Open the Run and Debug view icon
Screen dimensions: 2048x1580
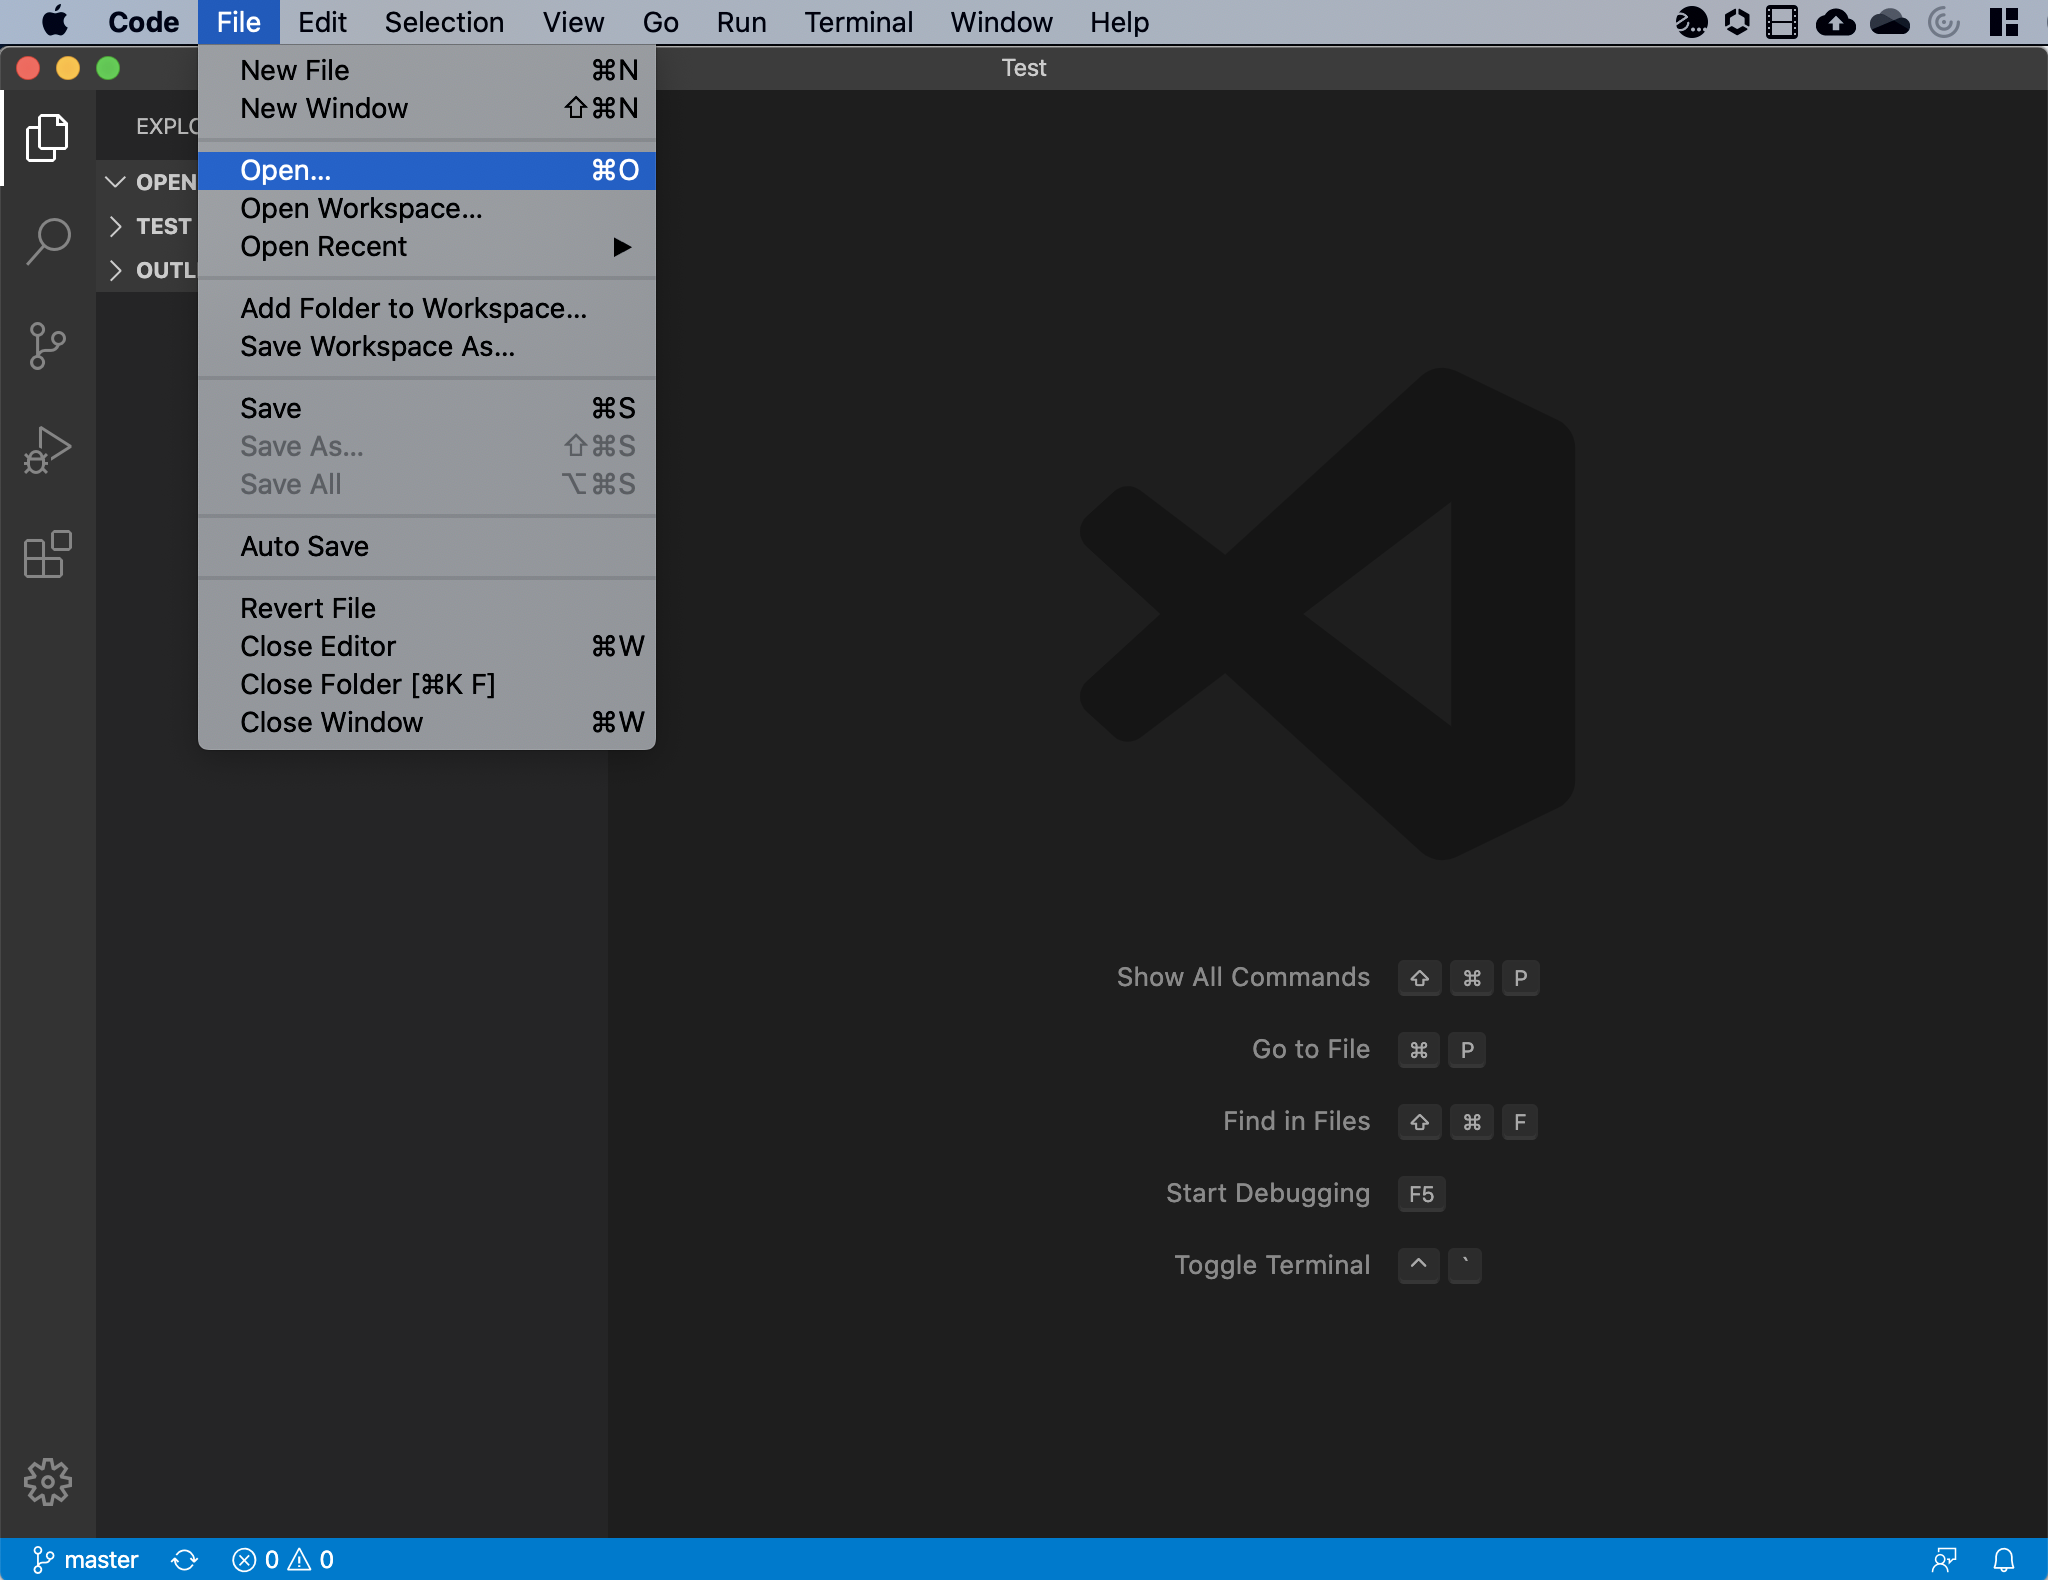click(x=47, y=450)
